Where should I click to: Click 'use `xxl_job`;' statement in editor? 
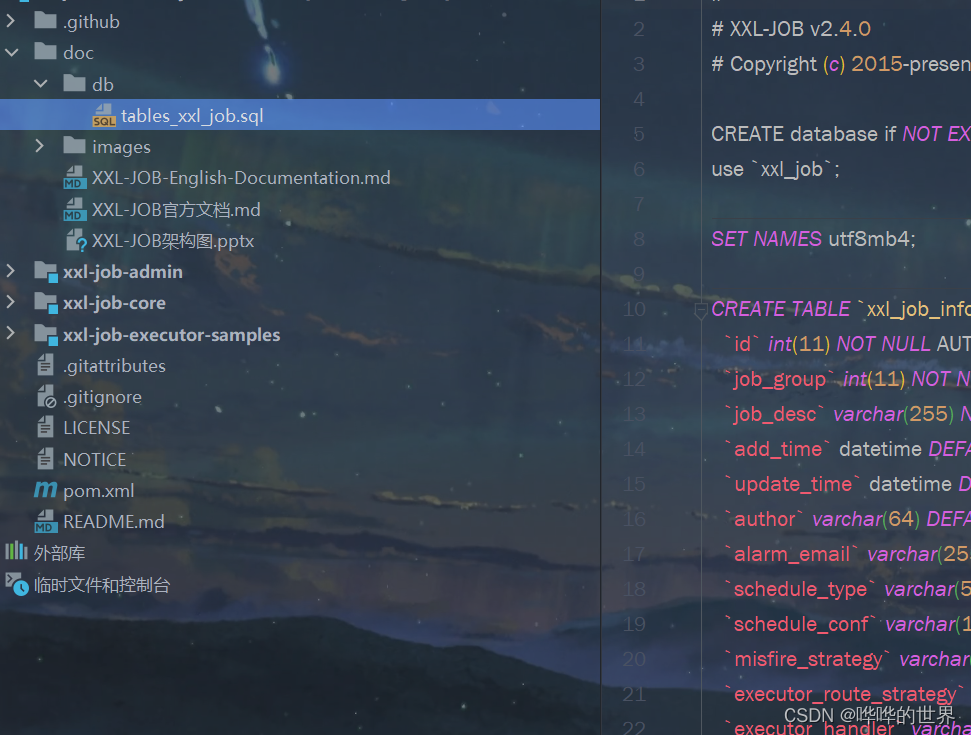pyautogui.click(x=775, y=169)
